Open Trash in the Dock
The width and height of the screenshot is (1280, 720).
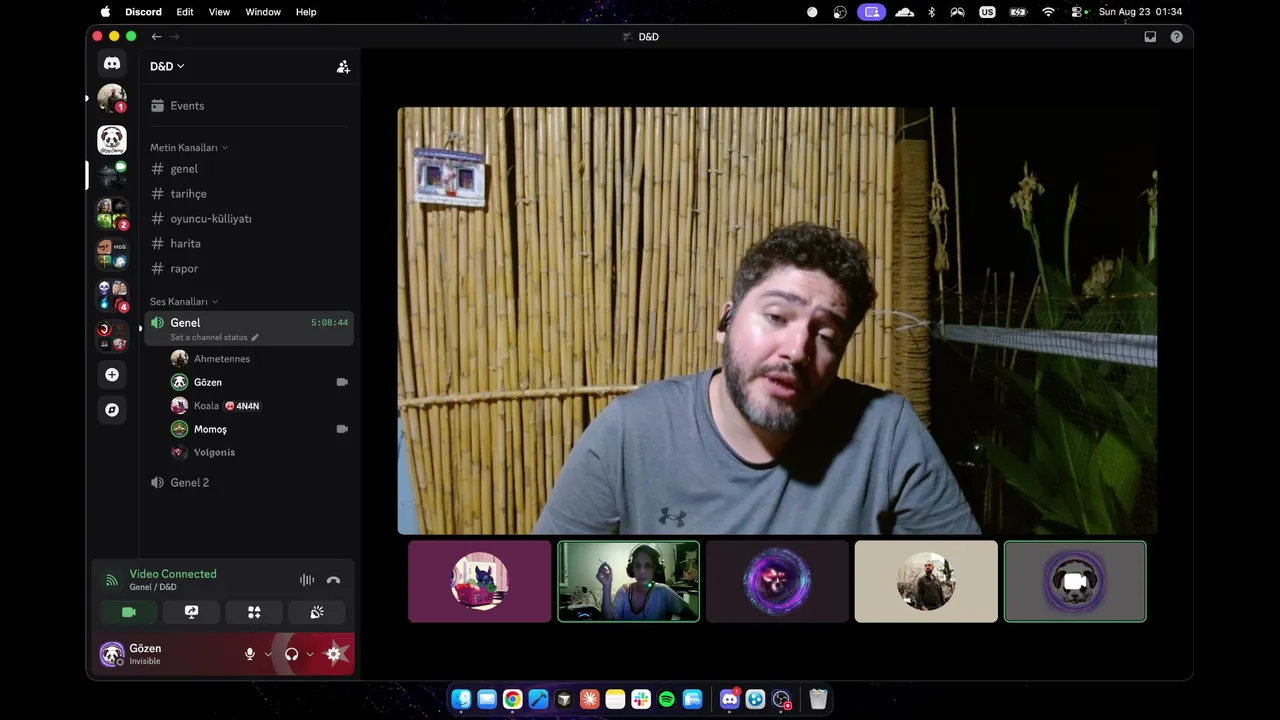(x=818, y=700)
